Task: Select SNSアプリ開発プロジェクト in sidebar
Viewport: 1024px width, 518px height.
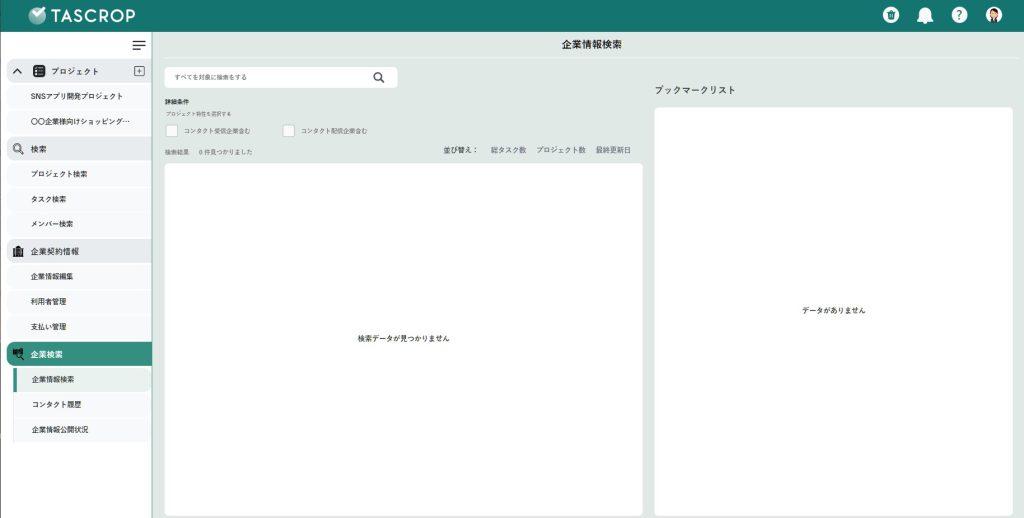Action: tap(77, 96)
